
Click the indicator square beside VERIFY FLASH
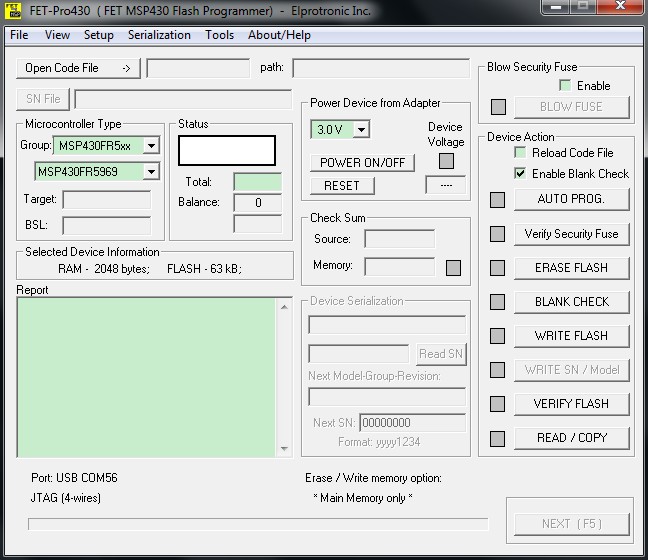click(x=497, y=404)
